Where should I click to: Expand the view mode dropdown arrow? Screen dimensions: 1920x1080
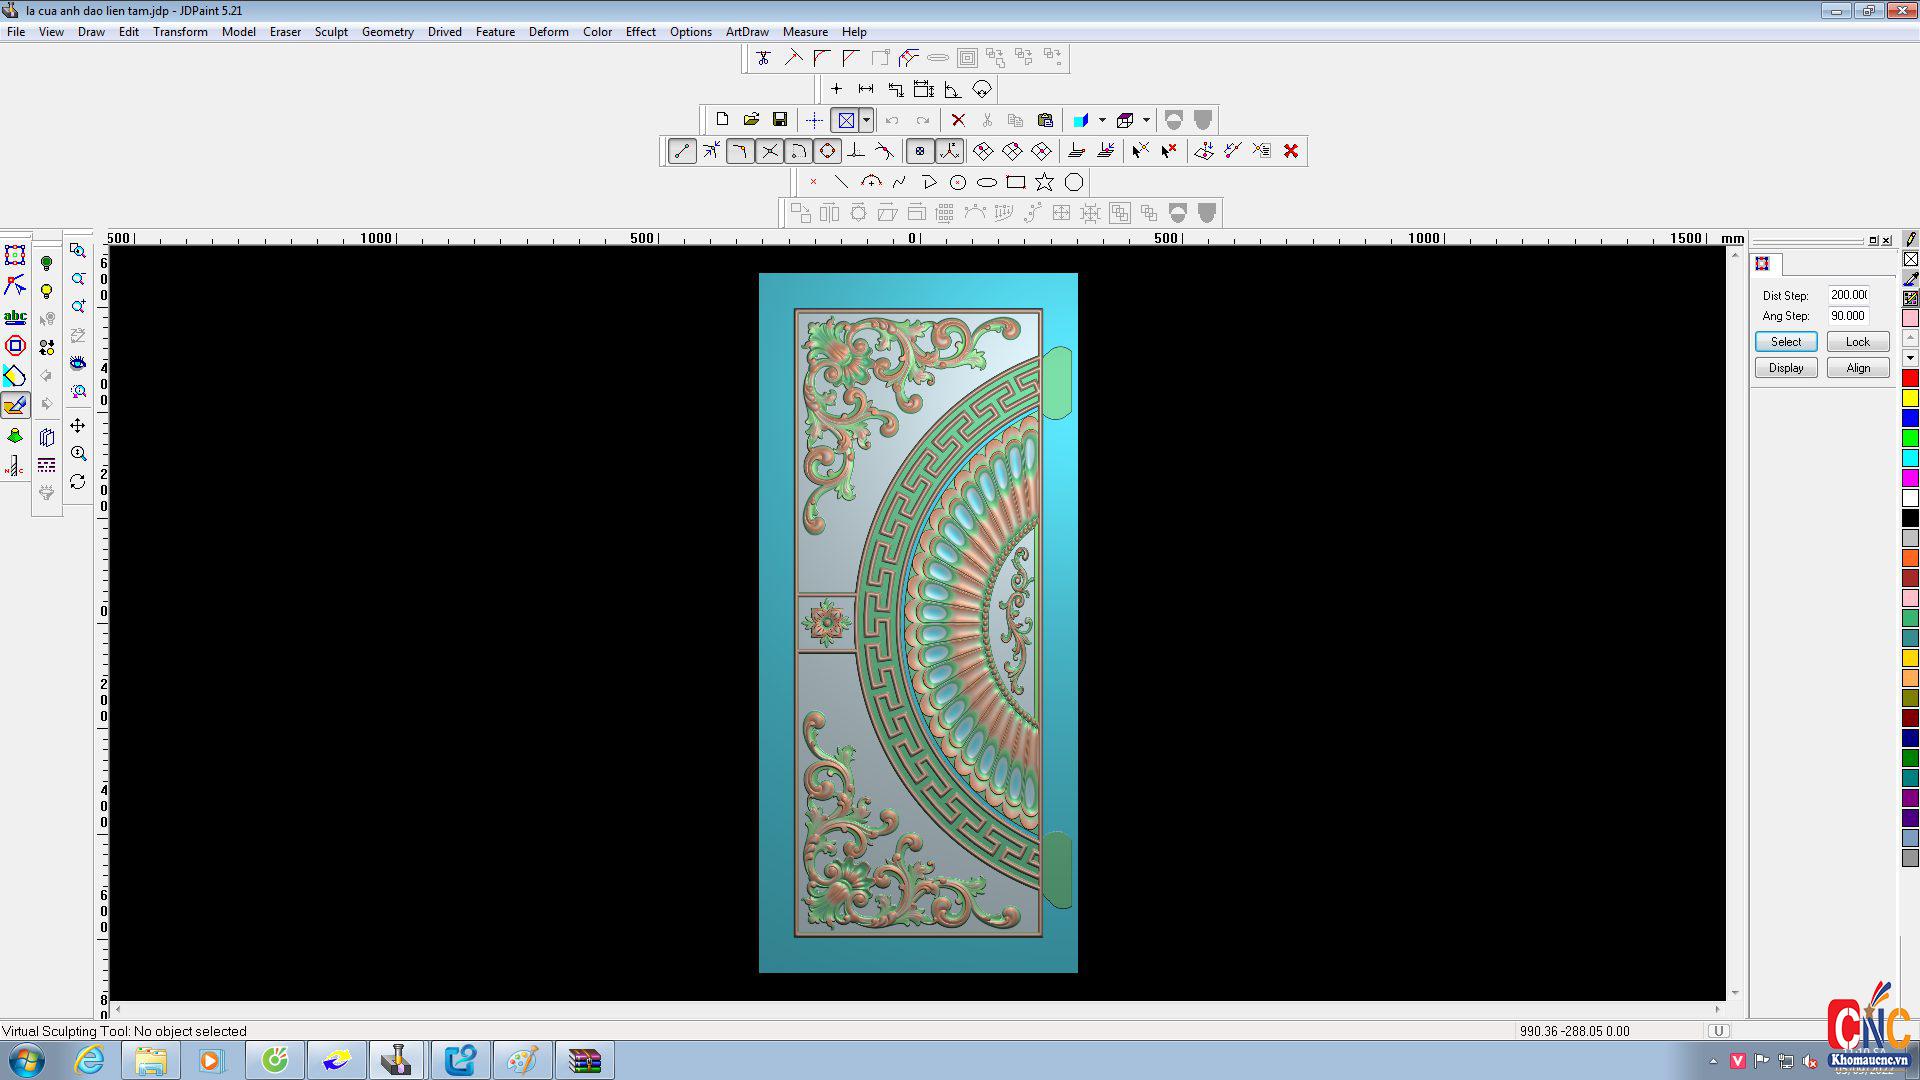click(x=866, y=120)
